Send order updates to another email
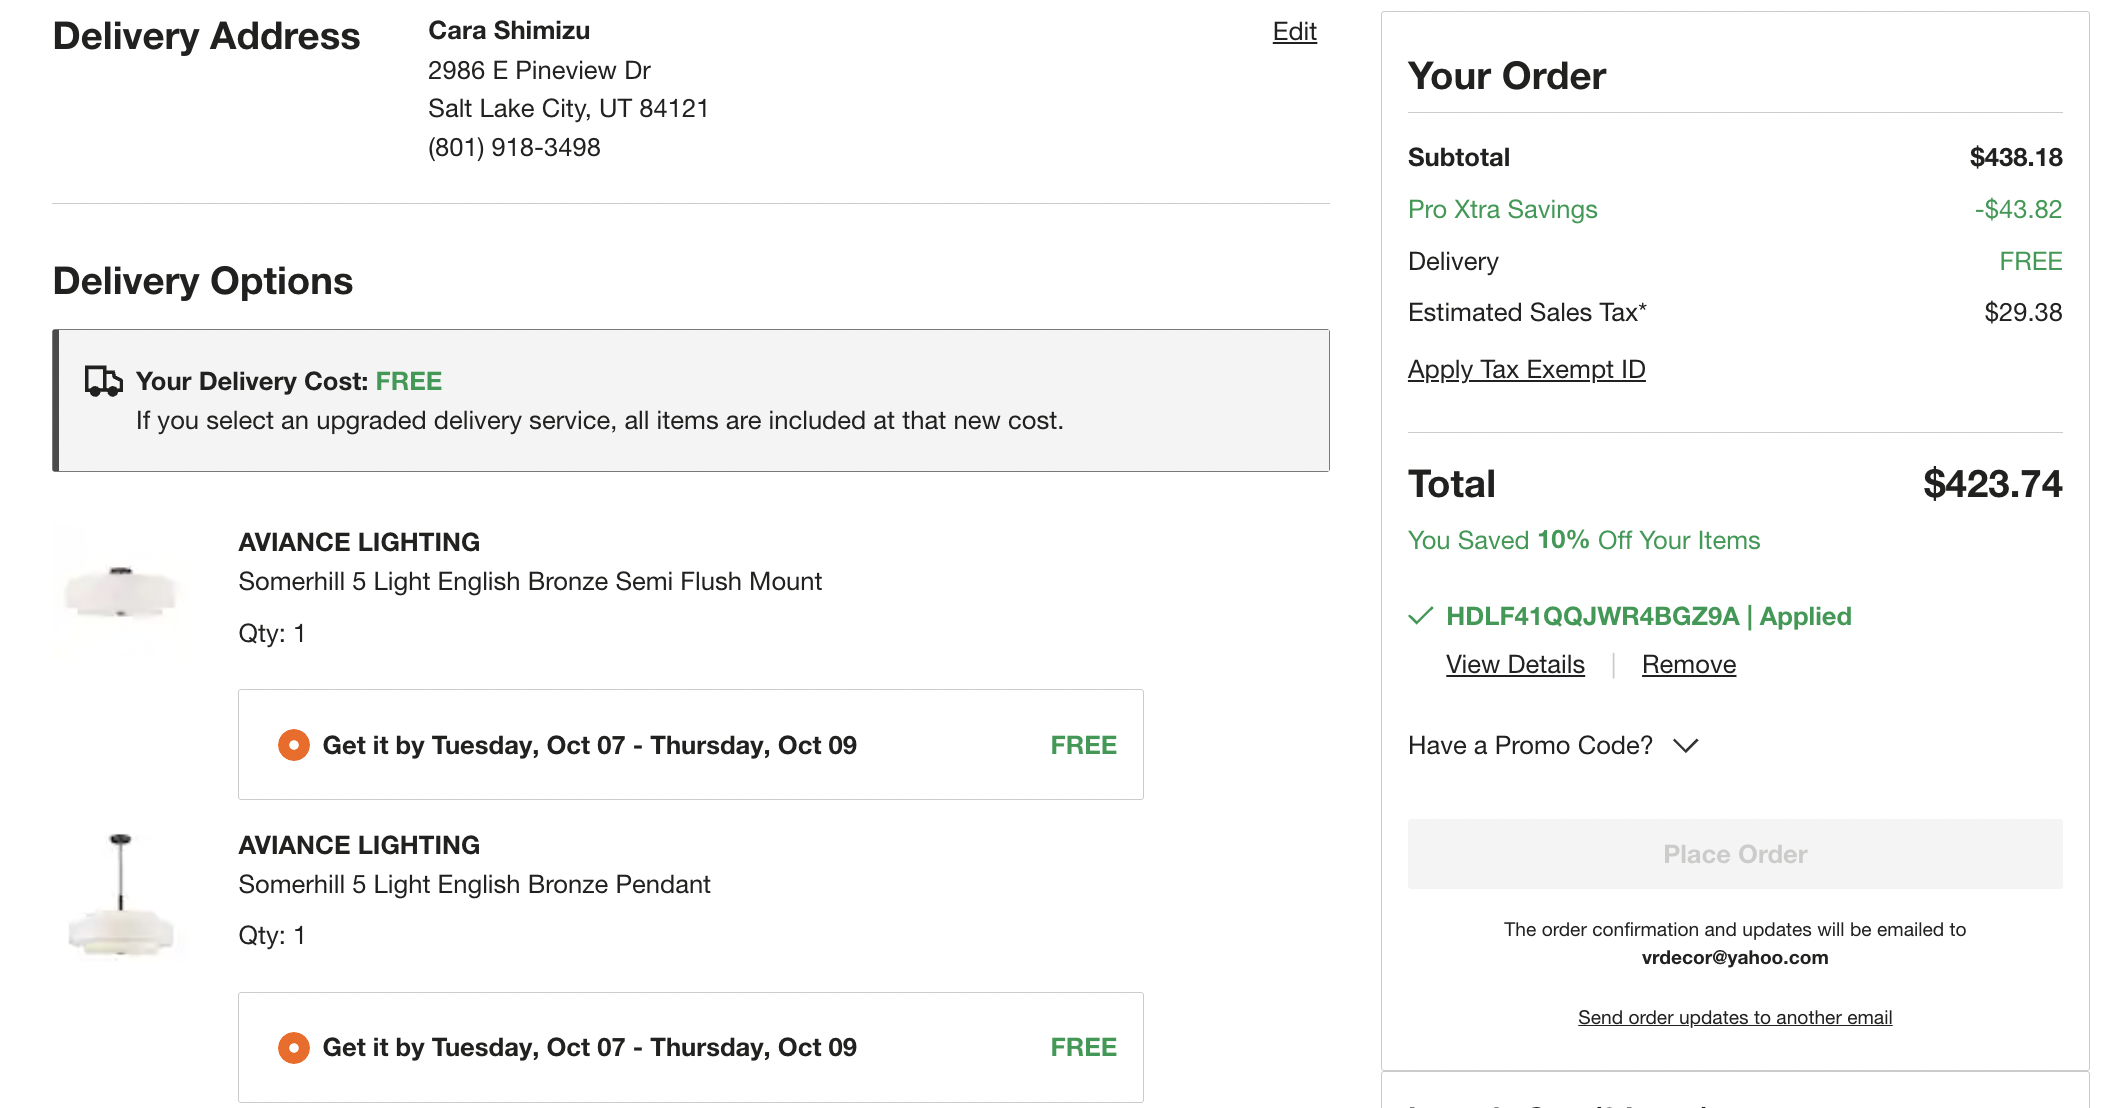 tap(1734, 1018)
